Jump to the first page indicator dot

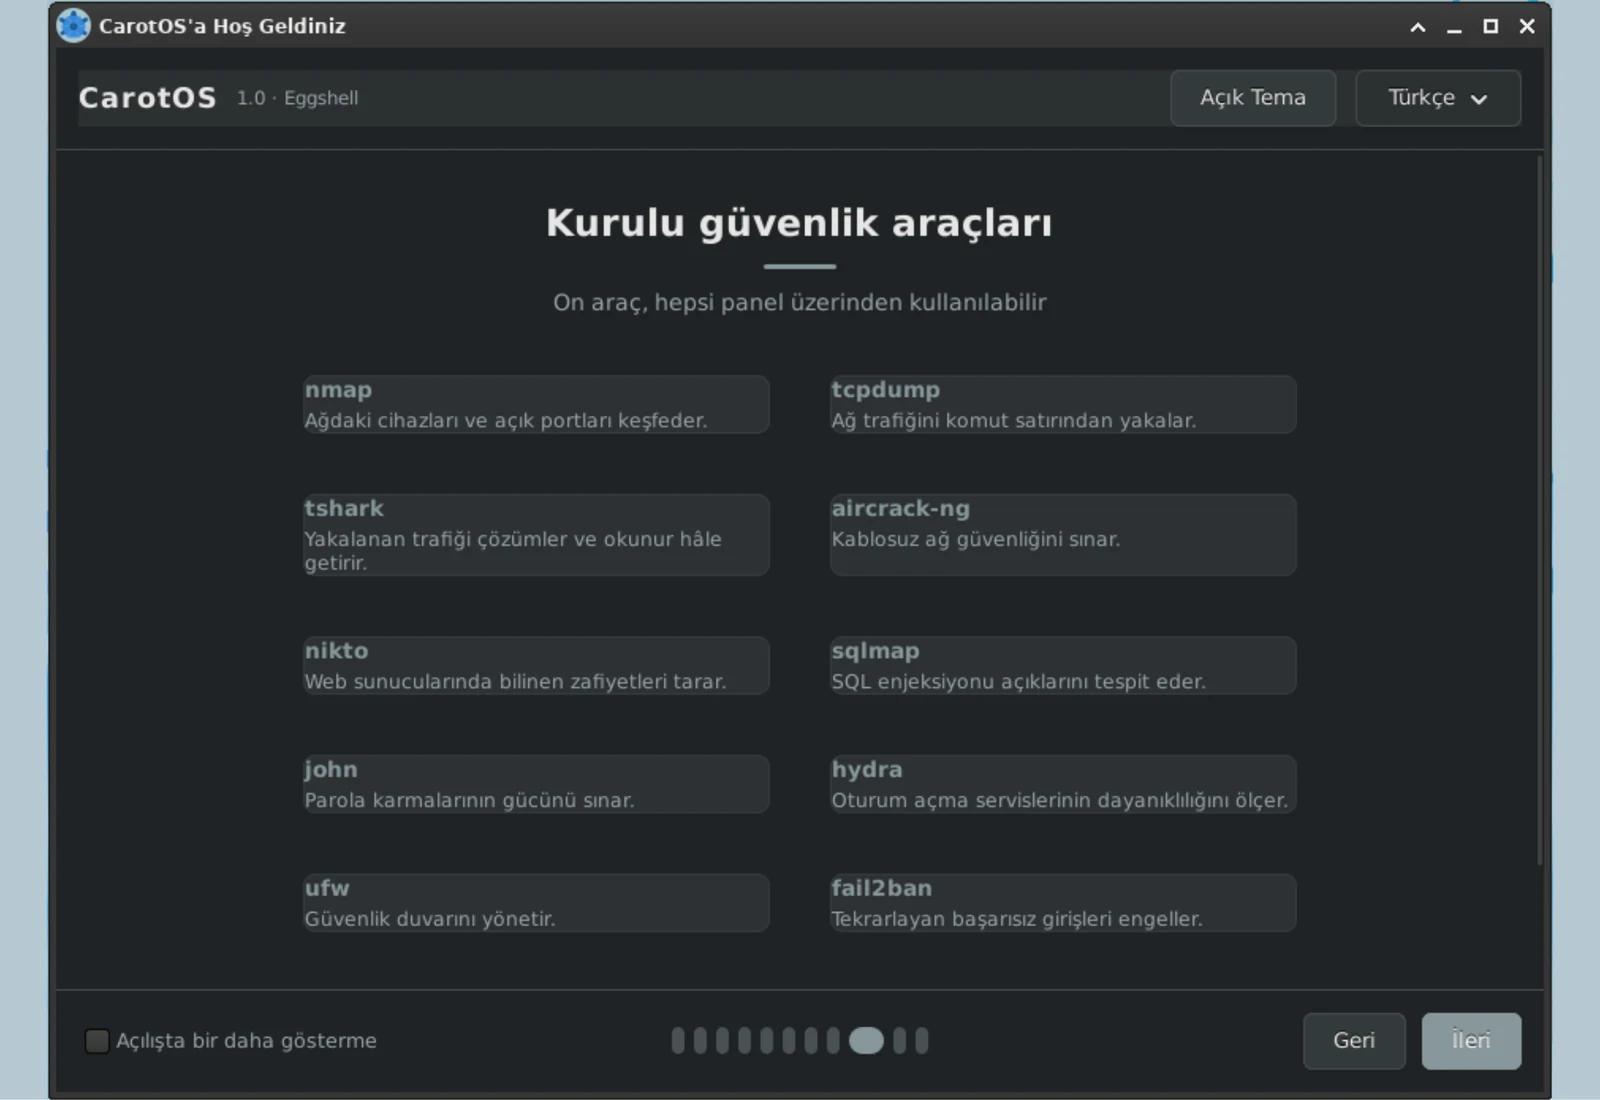click(x=678, y=1041)
